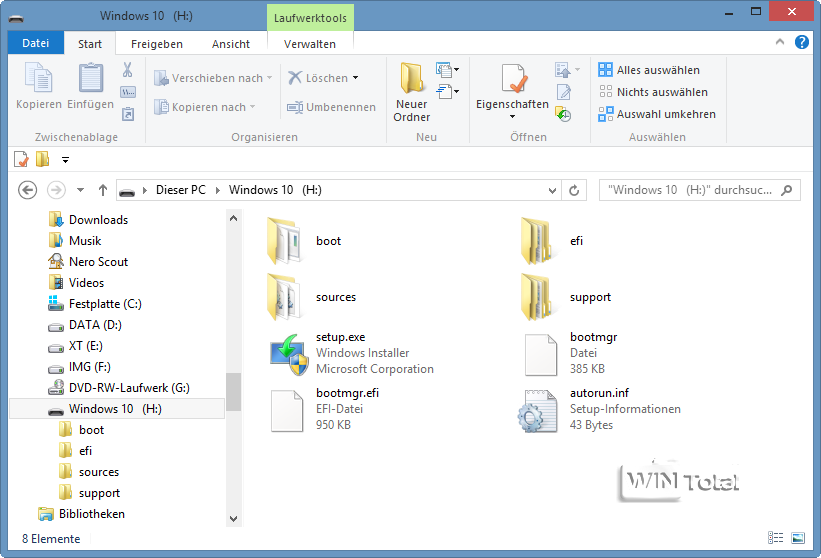Select Downloads in the navigation pane

coord(98,220)
